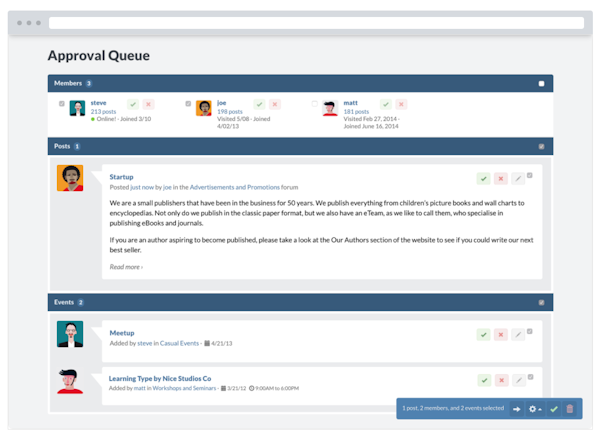This screenshot has width=600, height=432.
Task: Click avatar beside Learning Type event
Action: [70, 381]
